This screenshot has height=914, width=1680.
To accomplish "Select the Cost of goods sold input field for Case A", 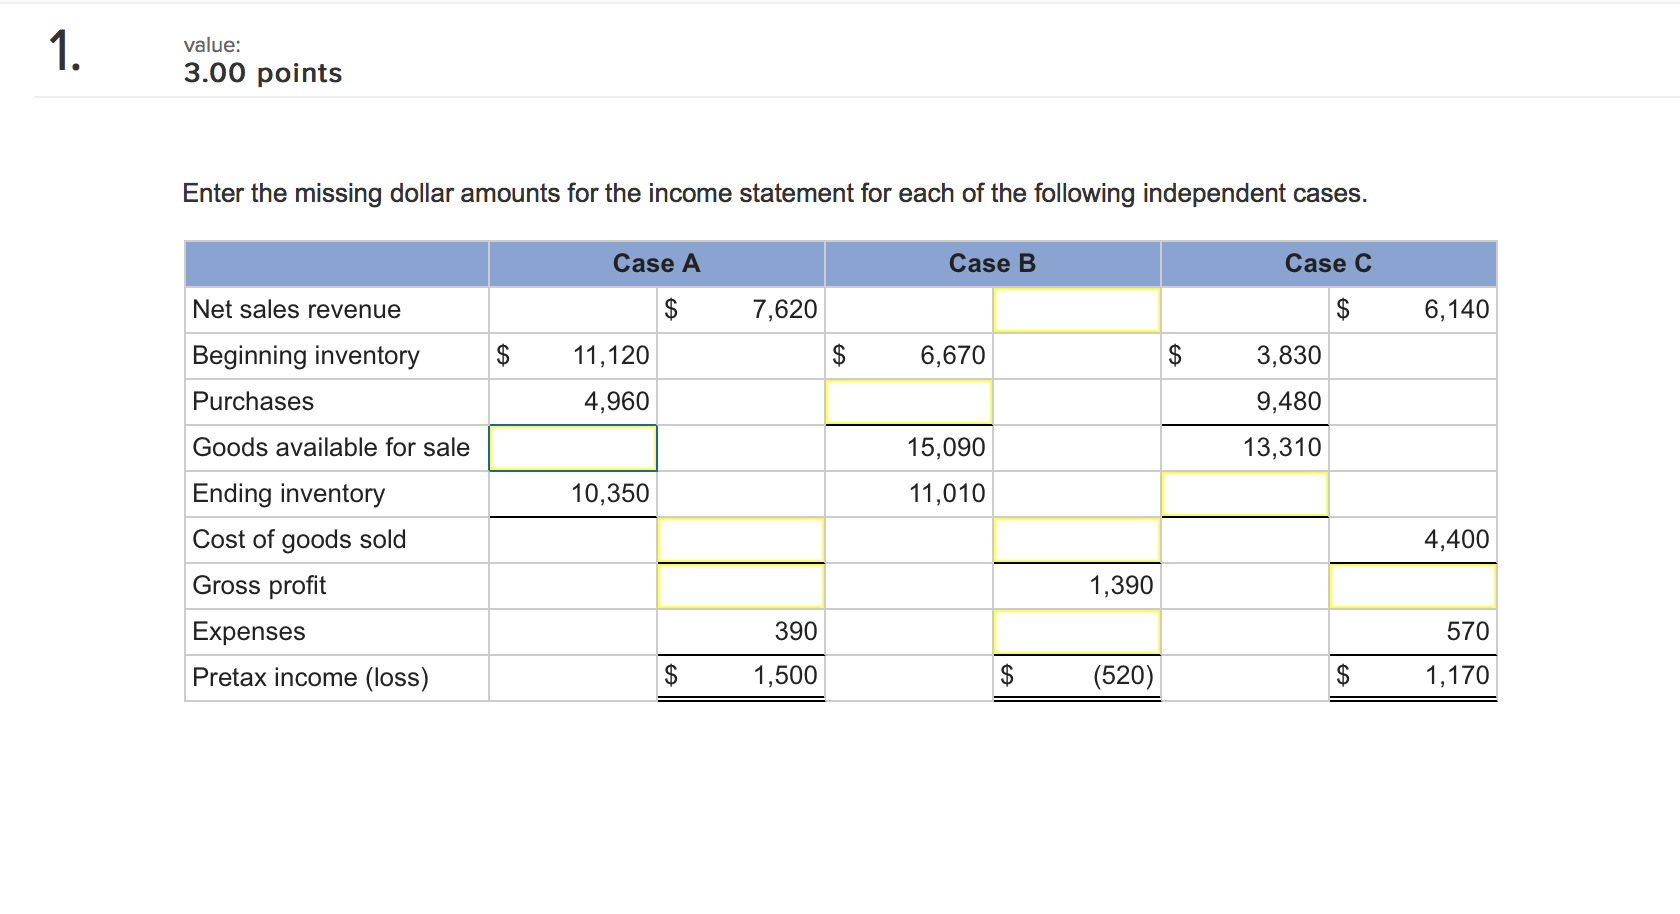I will [740, 540].
